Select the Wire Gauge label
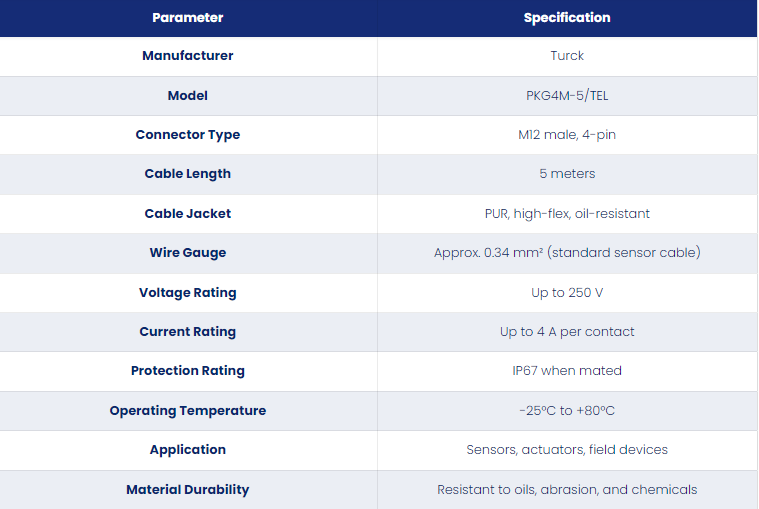The width and height of the screenshot is (759, 509). [188, 253]
